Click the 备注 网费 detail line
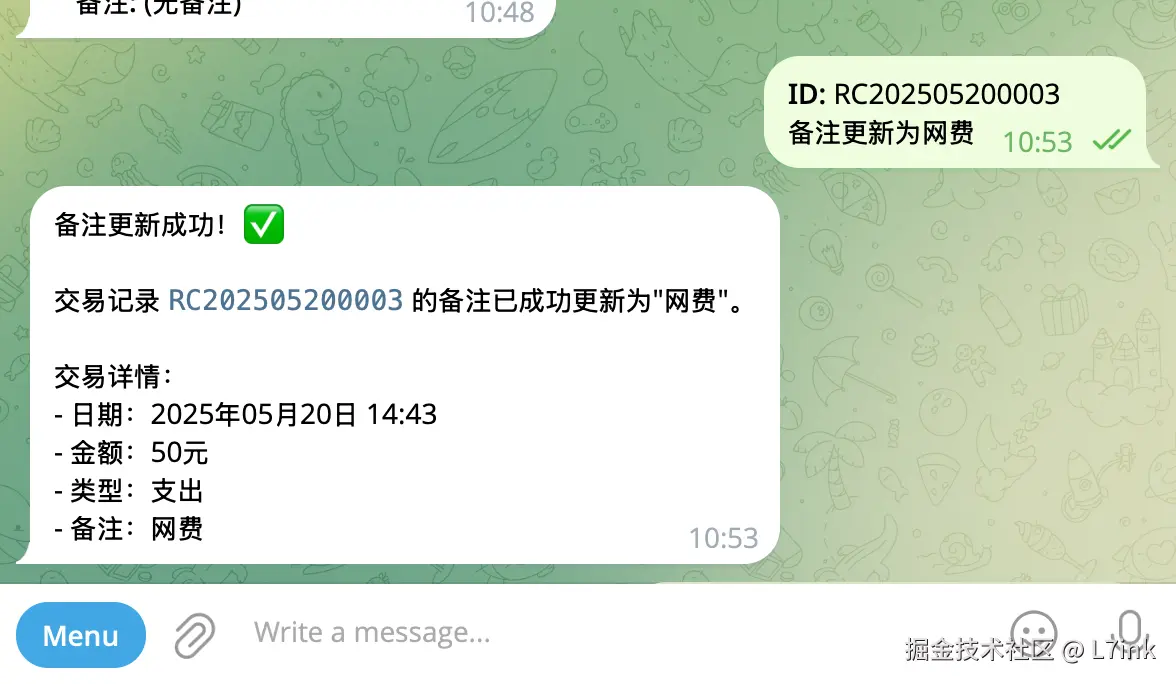1176x684 pixels. (129, 530)
